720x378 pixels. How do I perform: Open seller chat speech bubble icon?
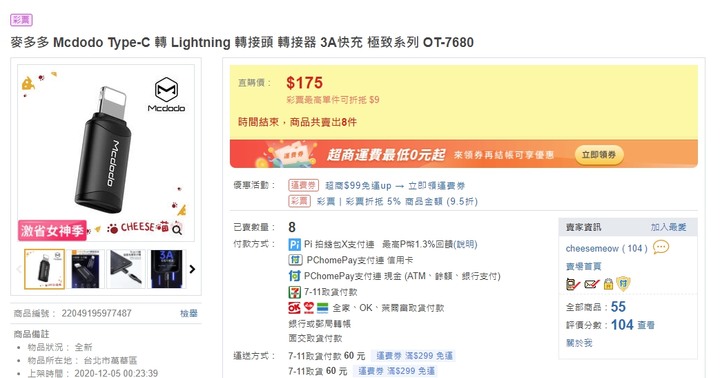pos(661,248)
